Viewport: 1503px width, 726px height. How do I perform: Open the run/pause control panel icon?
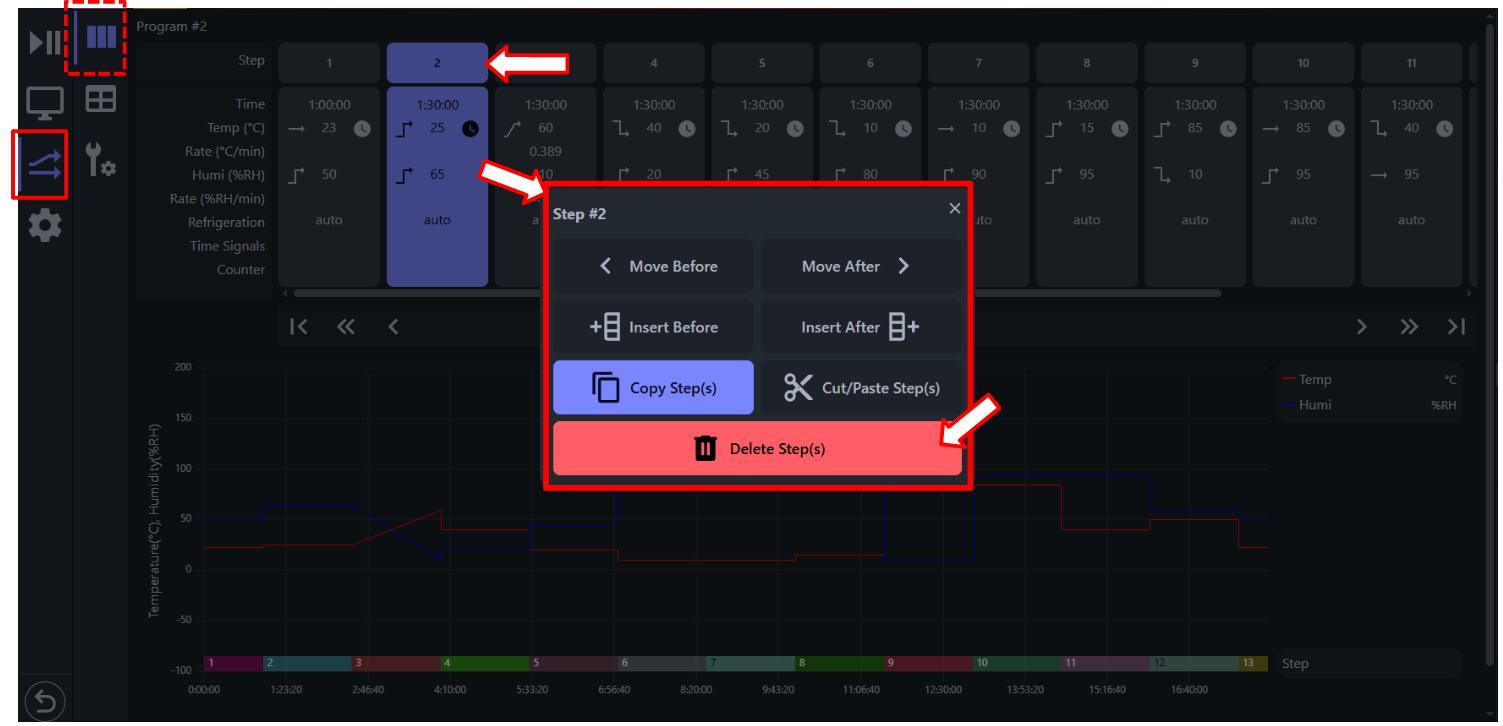point(45,42)
